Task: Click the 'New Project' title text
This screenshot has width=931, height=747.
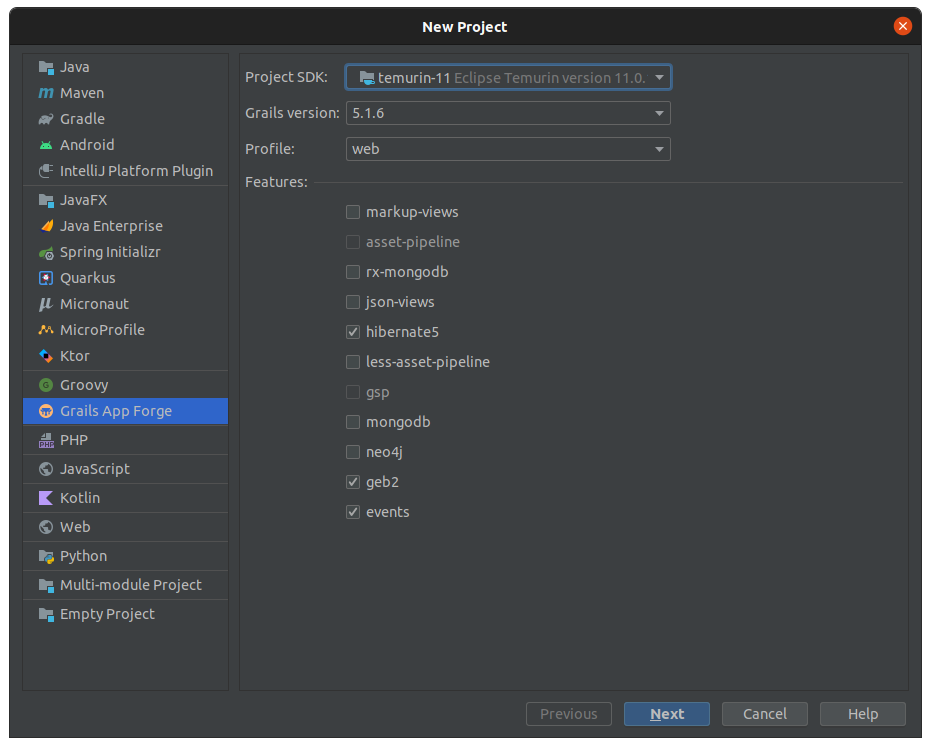Action: coord(465,27)
